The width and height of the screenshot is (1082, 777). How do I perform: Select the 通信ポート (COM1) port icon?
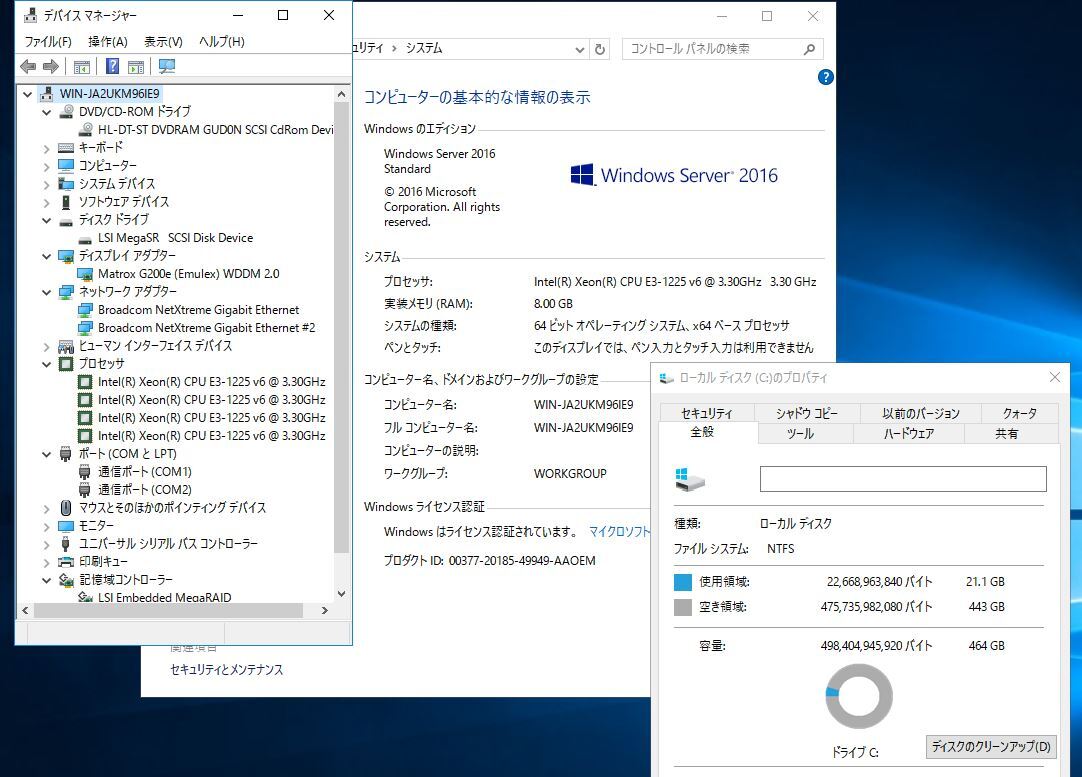(x=85, y=472)
